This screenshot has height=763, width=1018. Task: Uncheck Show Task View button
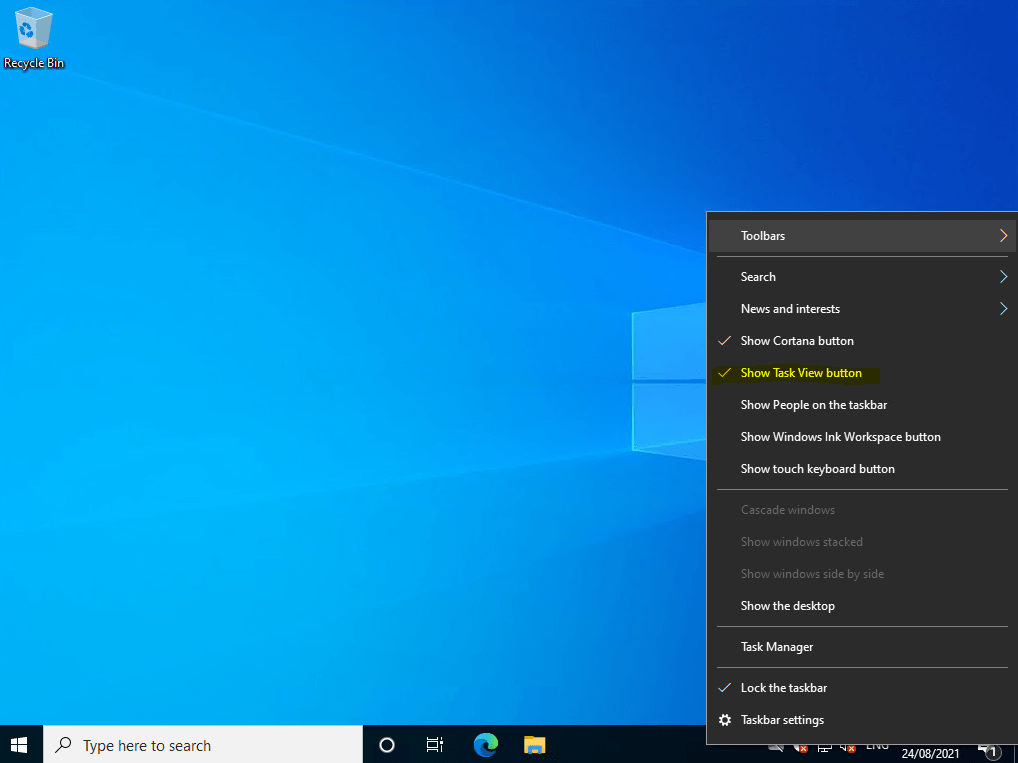862,373
